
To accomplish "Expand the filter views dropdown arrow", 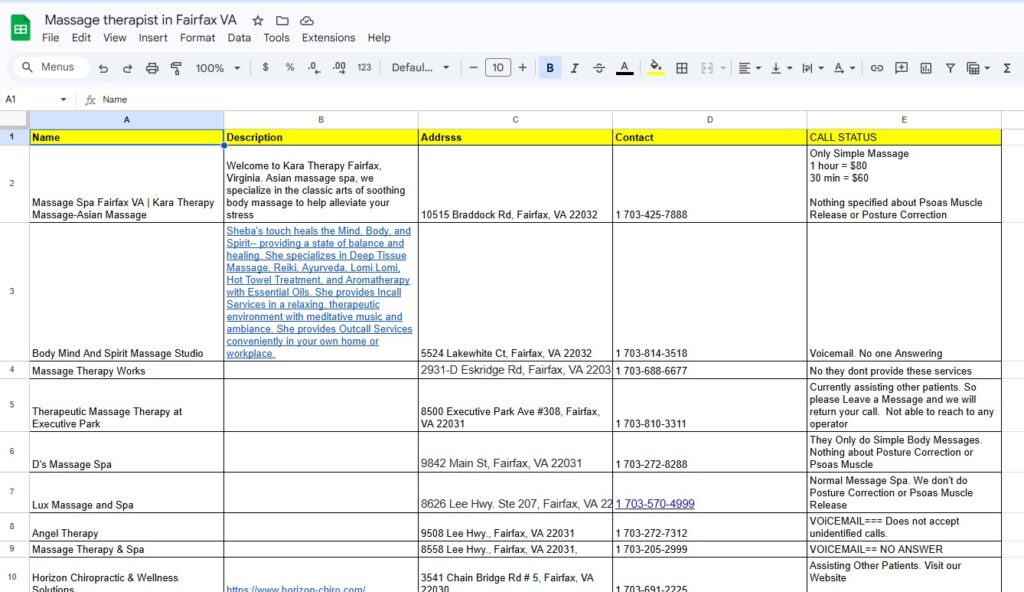I will 987,68.
